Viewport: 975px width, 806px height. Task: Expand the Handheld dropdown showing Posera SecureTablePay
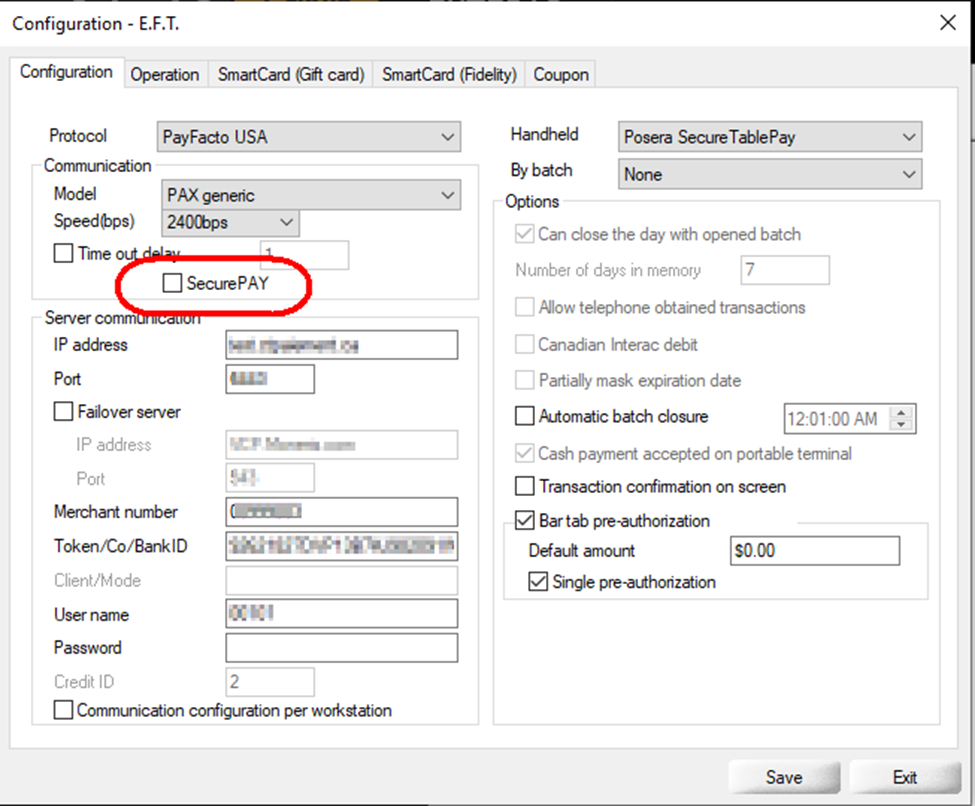[770, 137]
